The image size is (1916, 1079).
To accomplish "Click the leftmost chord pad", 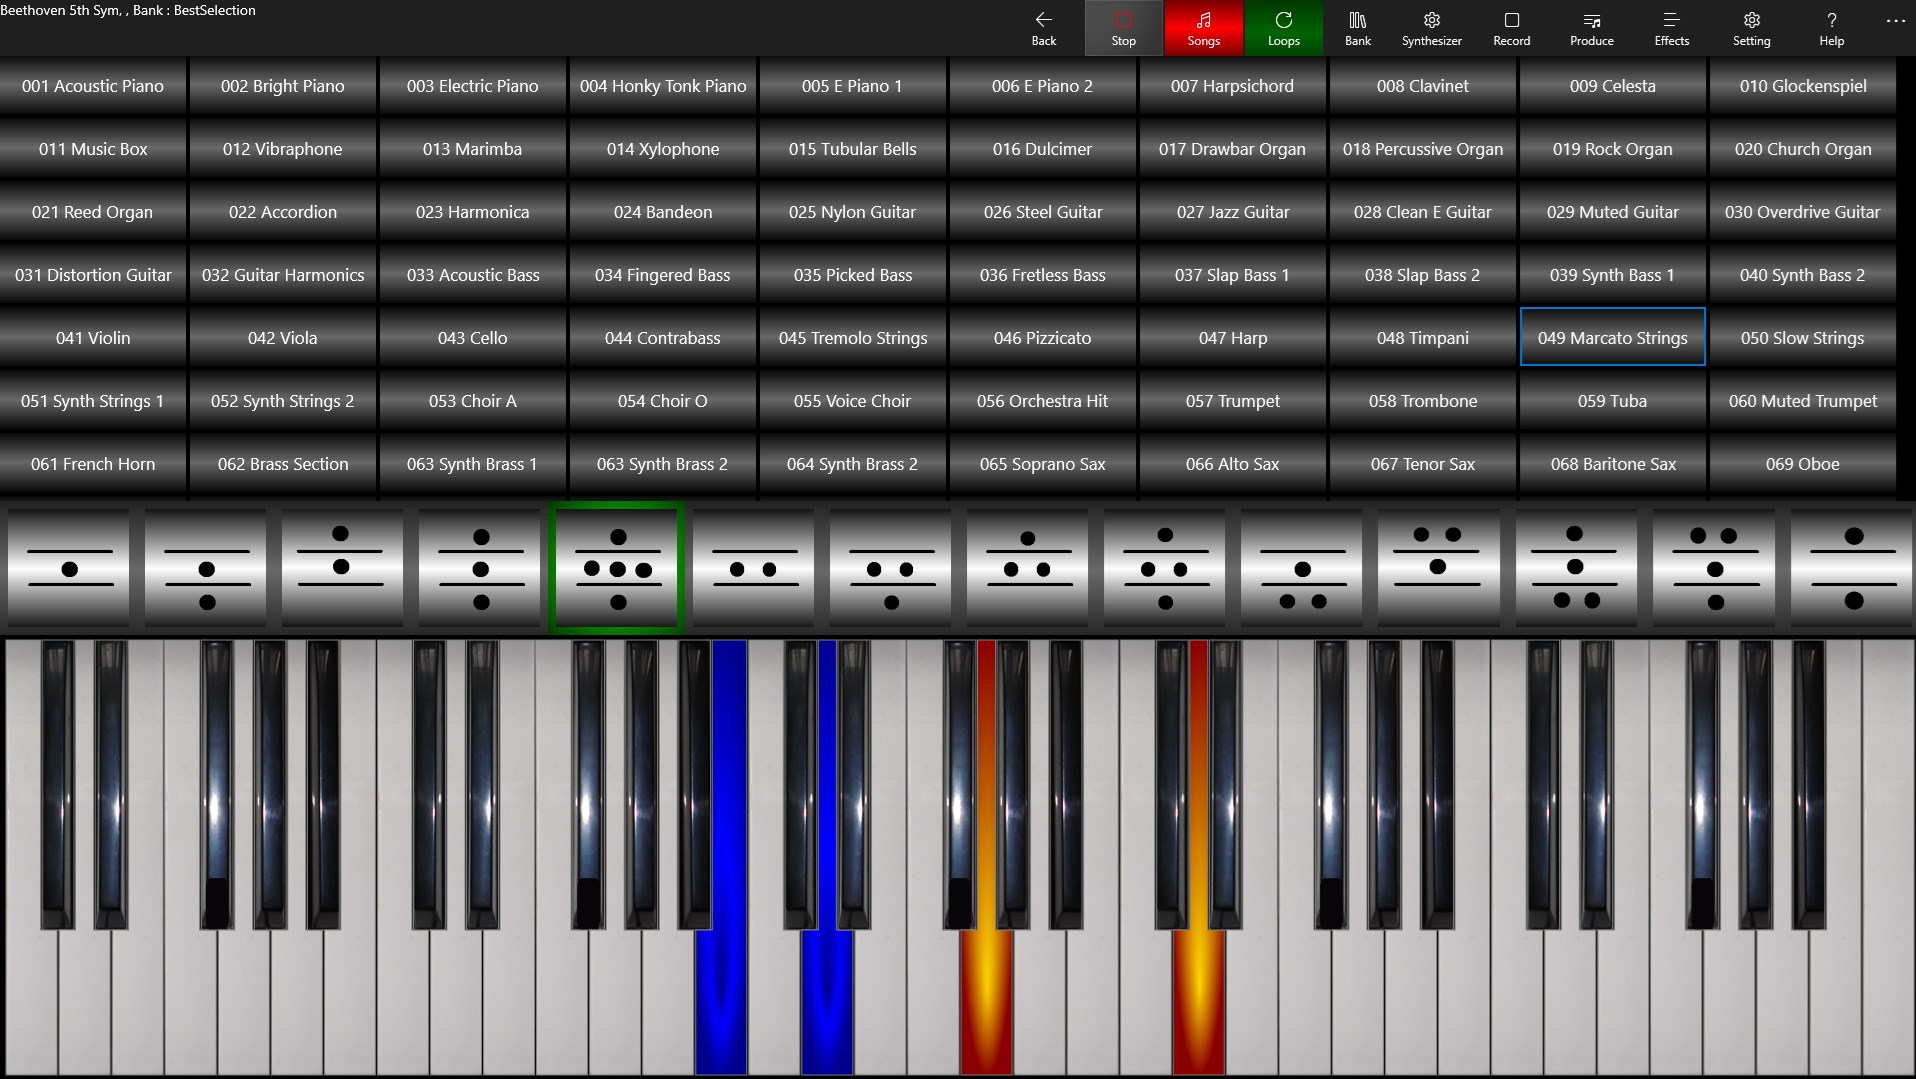I will coord(67,568).
